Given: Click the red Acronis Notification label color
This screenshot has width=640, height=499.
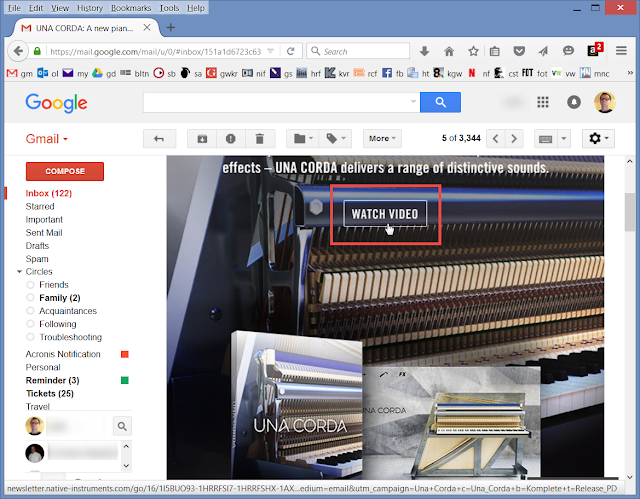Looking at the screenshot, I should (x=125, y=354).
